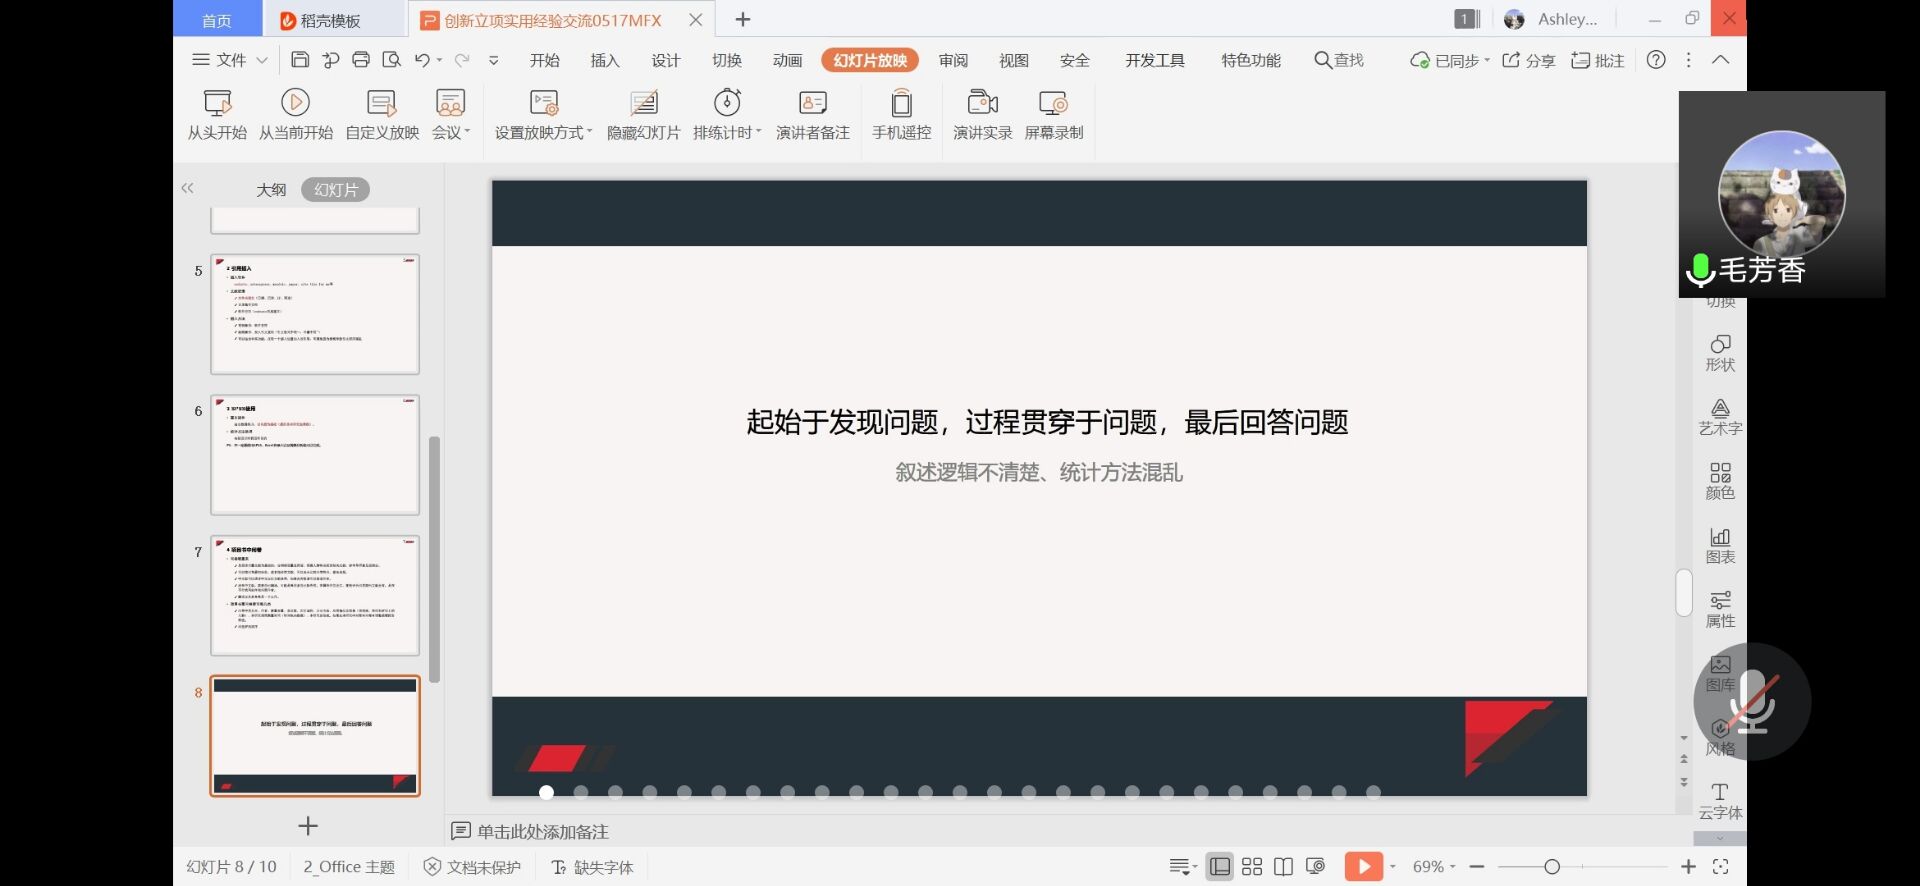Click the 屏幕录制 screen recording icon
Image resolution: width=1920 pixels, height=886 pixels.
point(1053,103)
